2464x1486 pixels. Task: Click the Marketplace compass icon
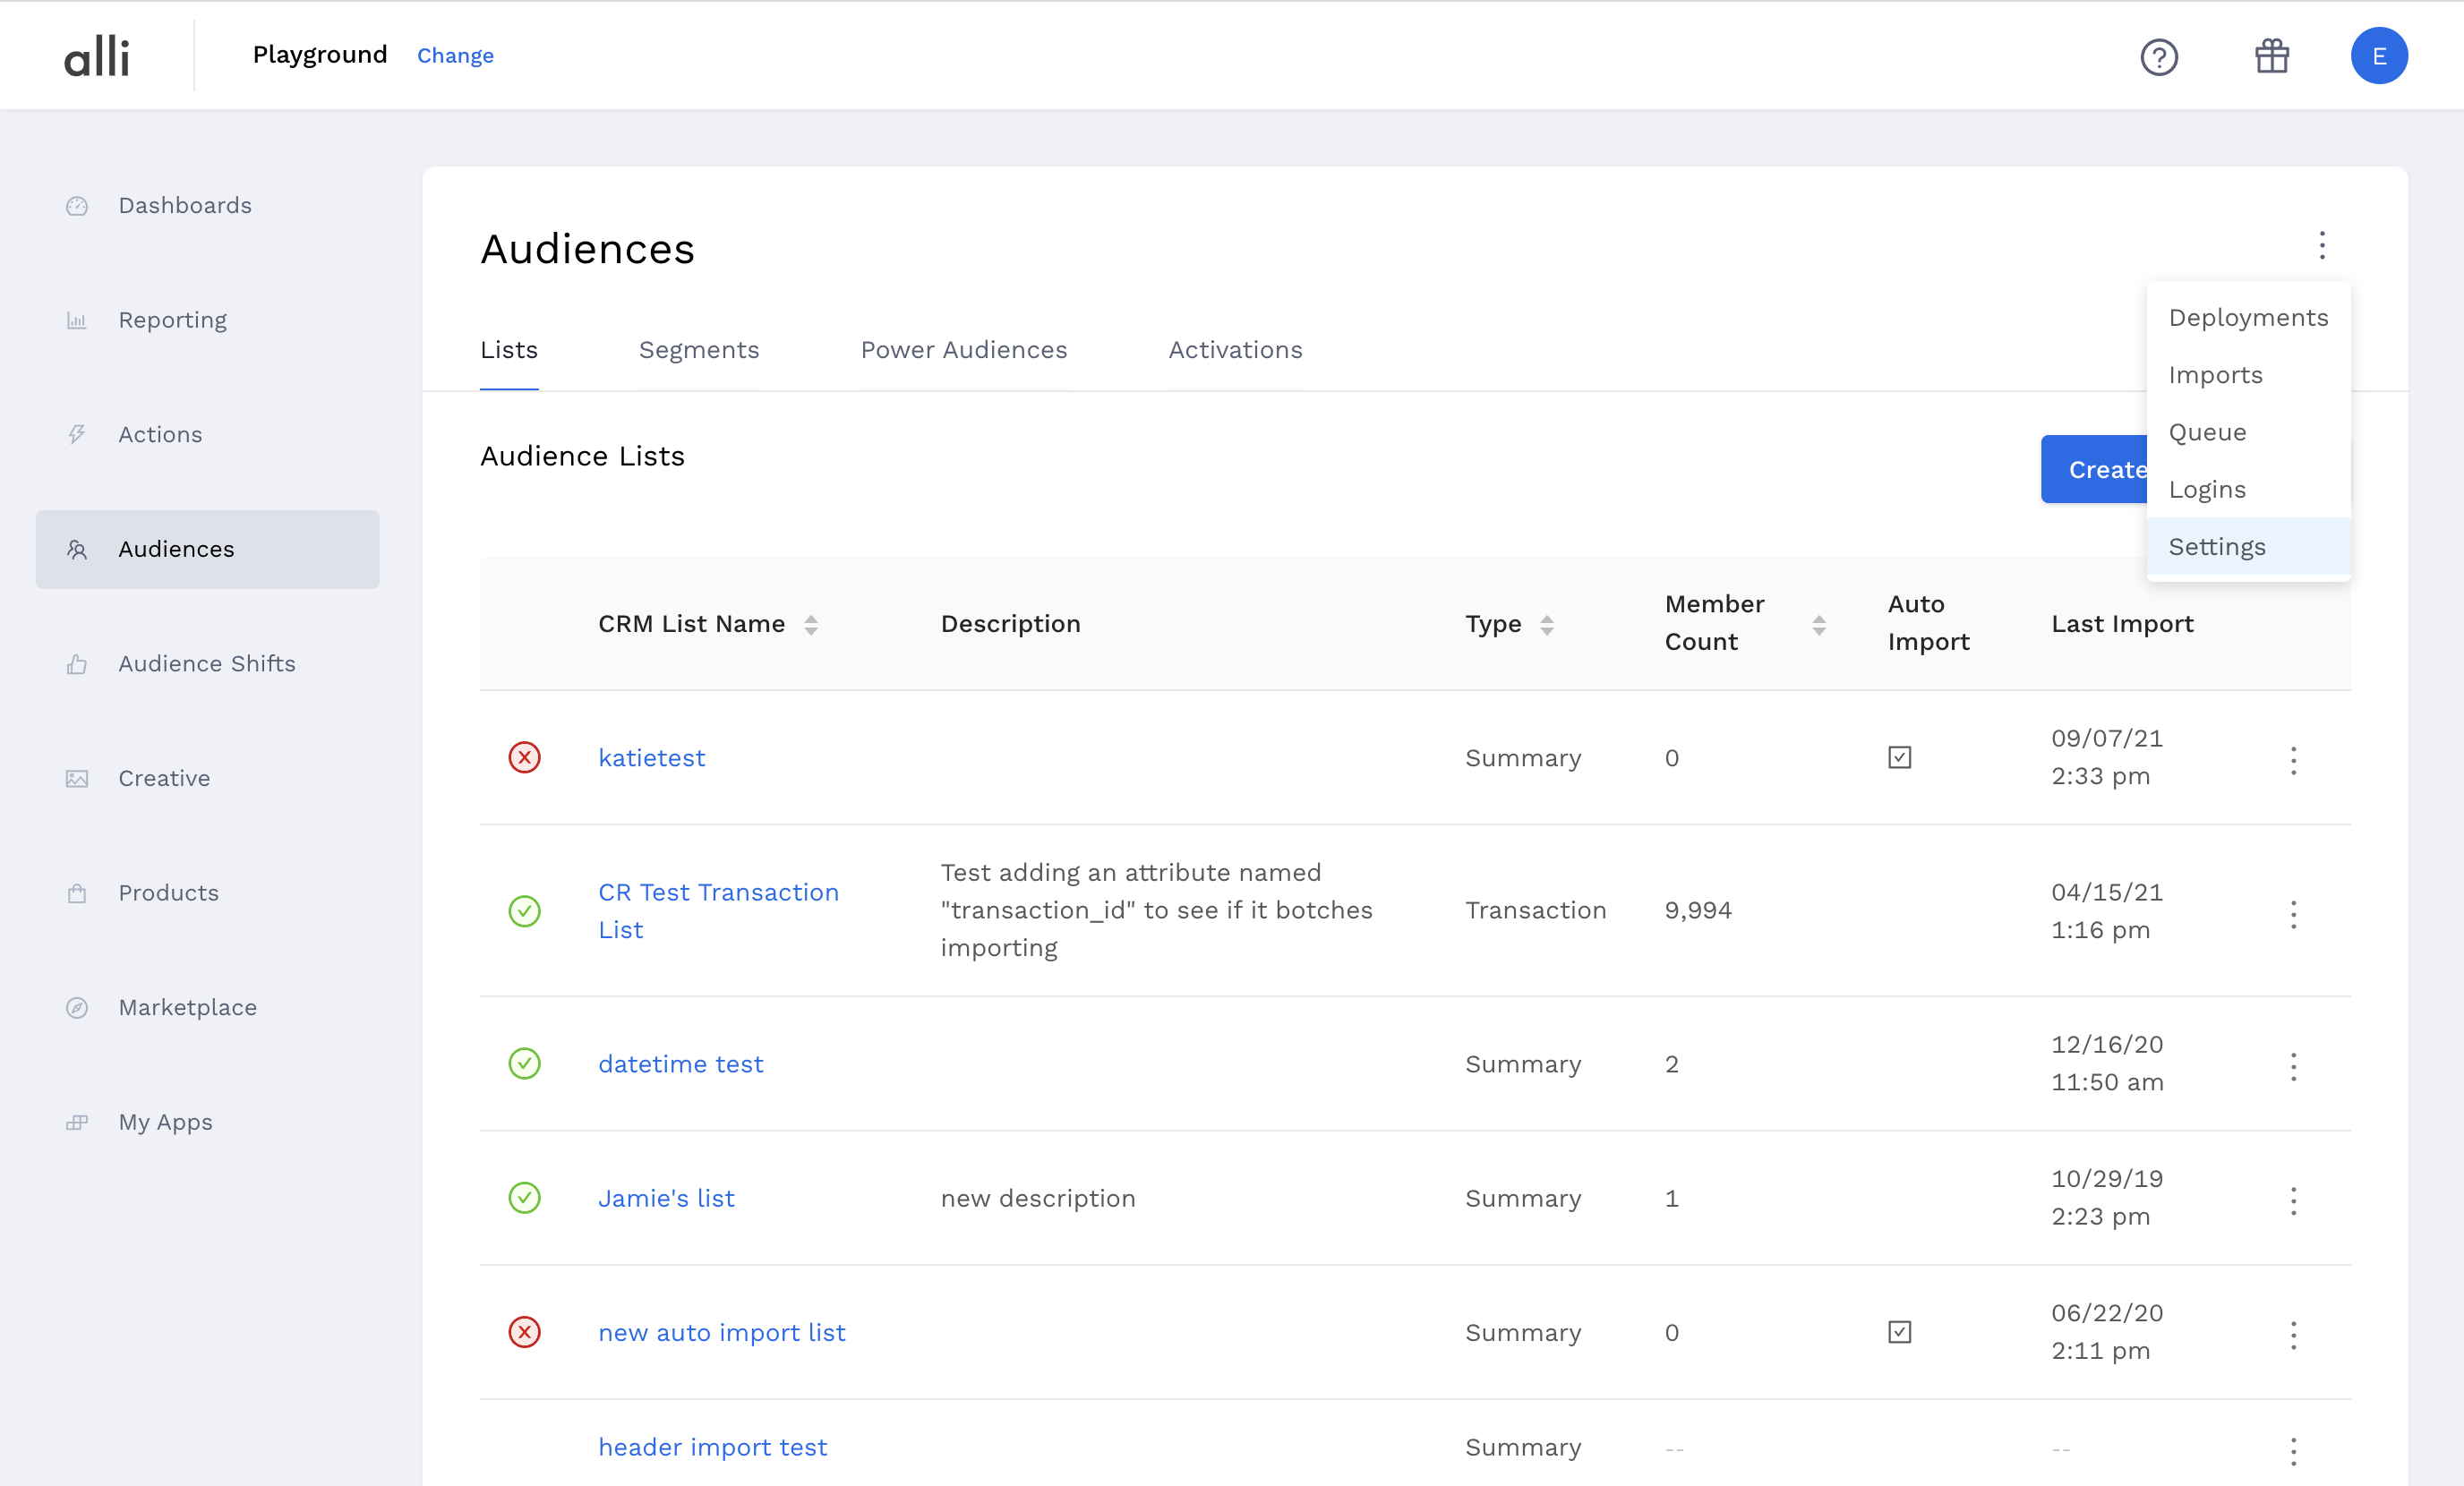(77, 1008)
